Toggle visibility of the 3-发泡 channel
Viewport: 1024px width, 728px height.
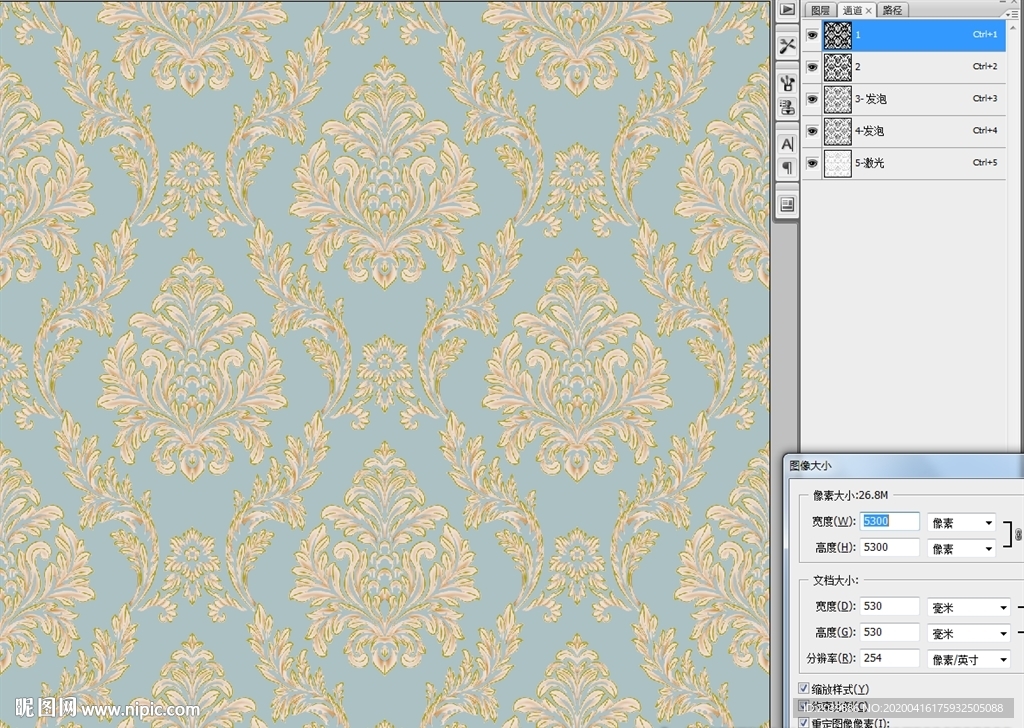812,99
